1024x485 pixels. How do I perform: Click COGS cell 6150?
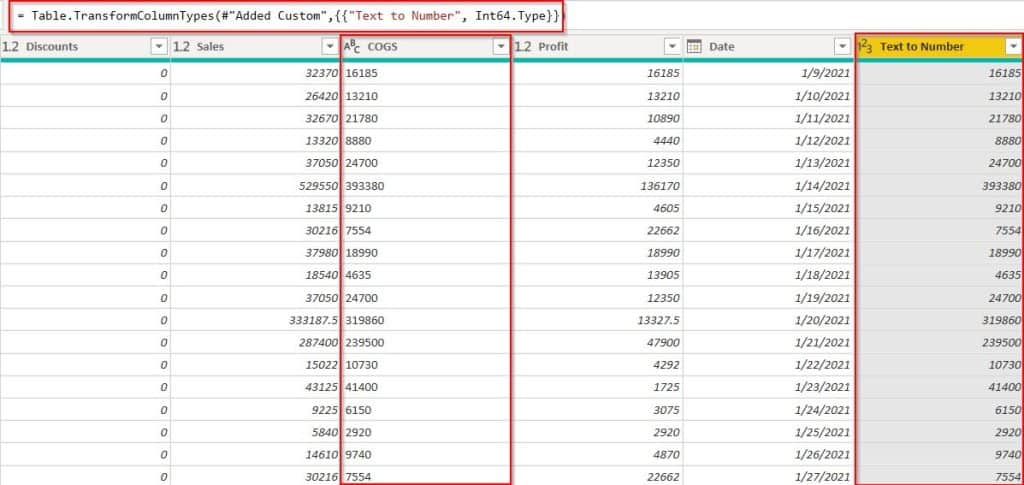426,410
